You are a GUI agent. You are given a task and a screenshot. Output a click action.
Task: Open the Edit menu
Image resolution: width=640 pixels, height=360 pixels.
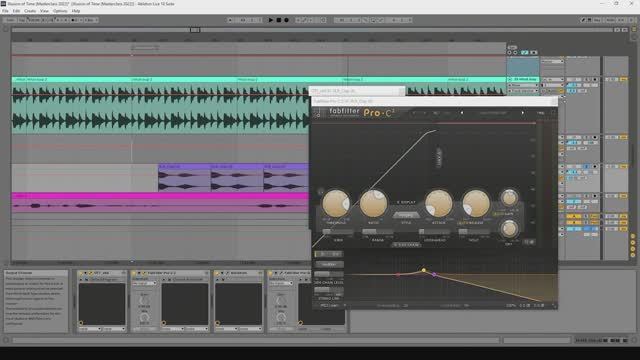[x=16, y=11]
